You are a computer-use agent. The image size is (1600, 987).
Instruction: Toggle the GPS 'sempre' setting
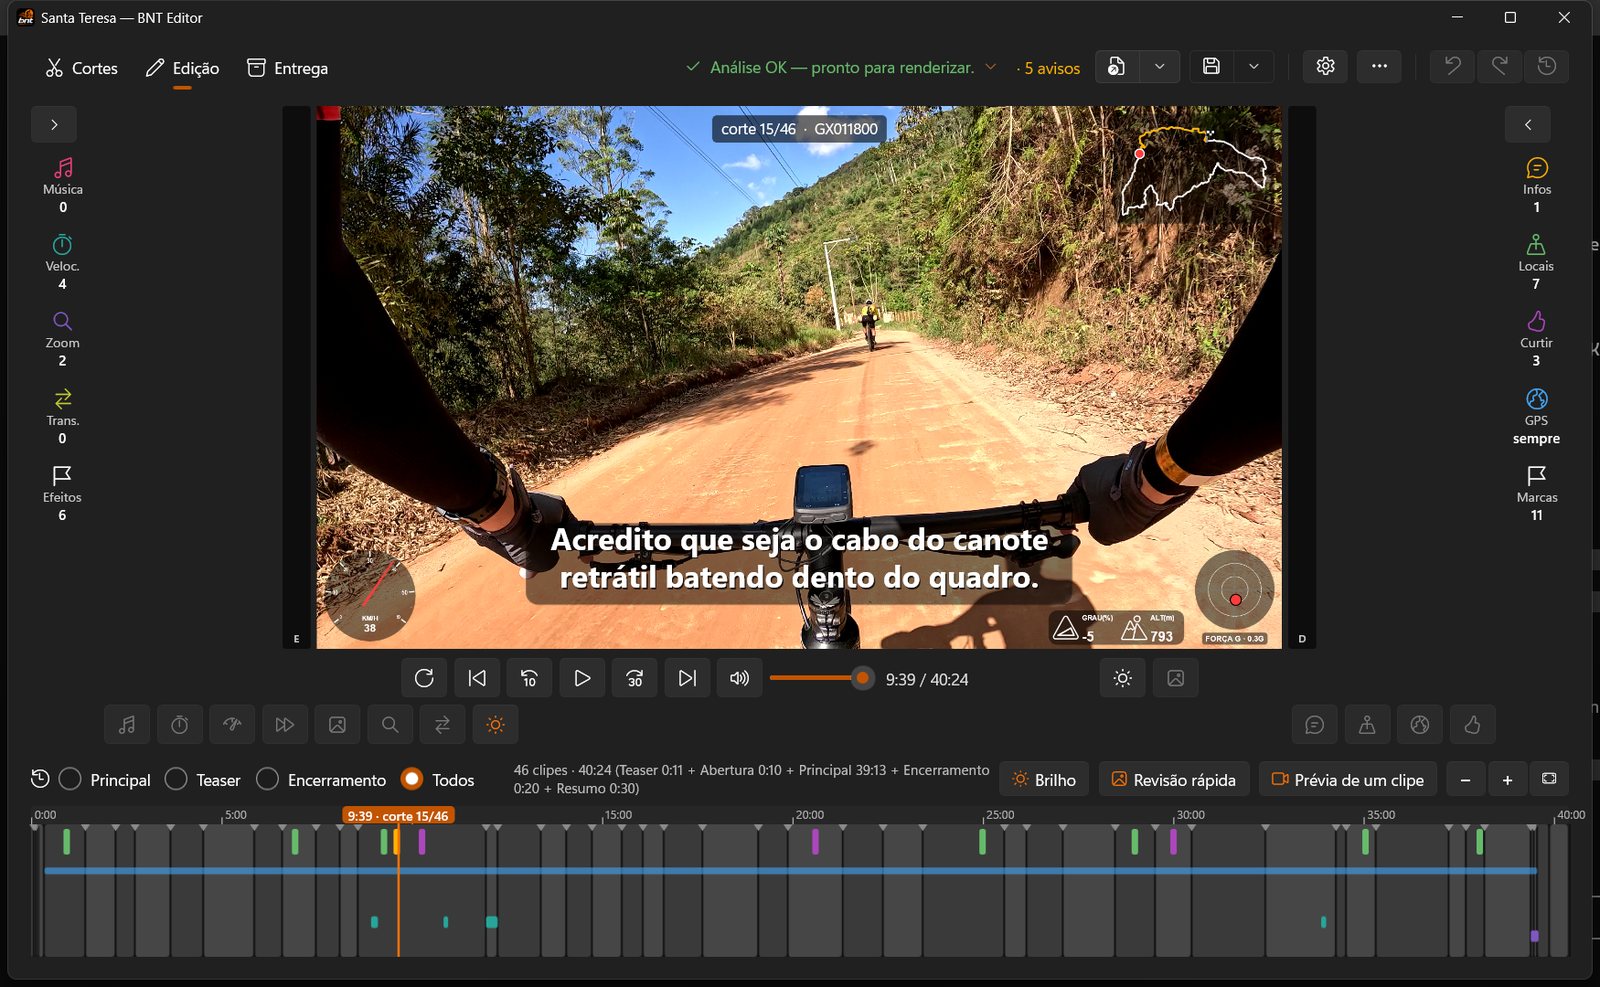coord(1536,416)
